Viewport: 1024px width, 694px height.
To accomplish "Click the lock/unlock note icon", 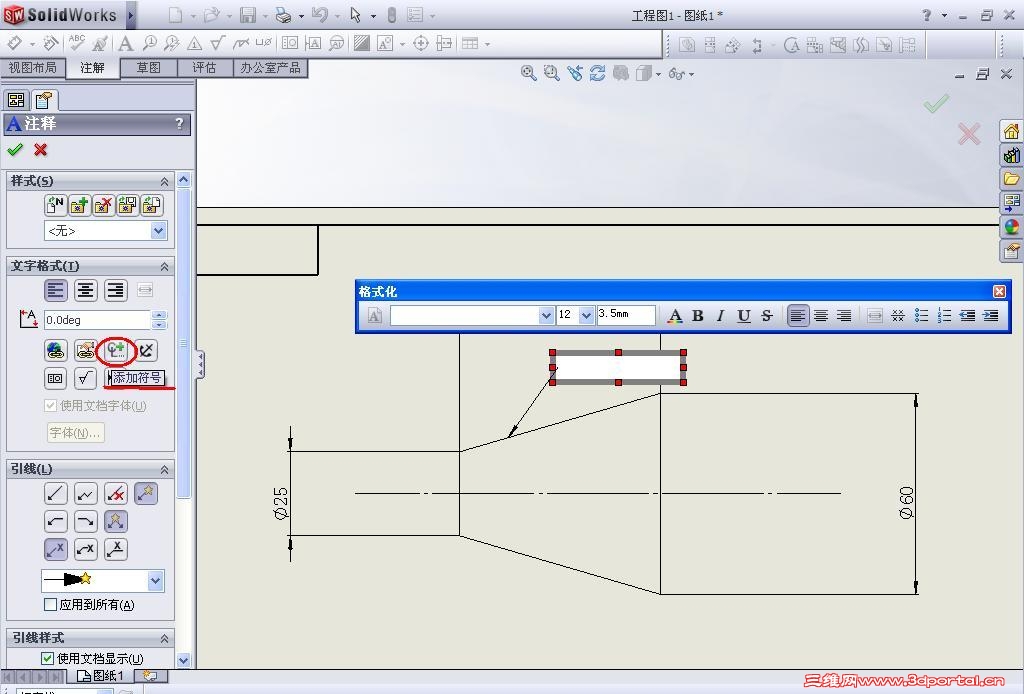I will [x=146, y=351].
